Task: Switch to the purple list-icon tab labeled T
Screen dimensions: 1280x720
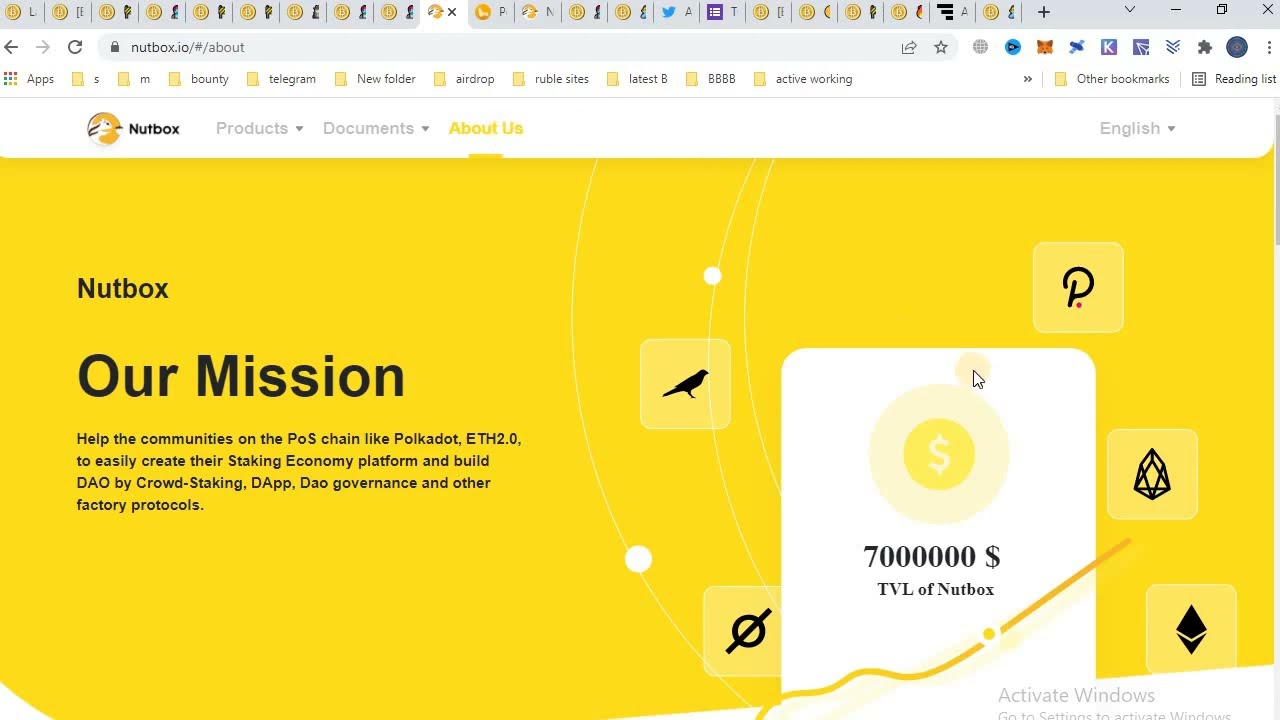Action: tap(723, 12)
